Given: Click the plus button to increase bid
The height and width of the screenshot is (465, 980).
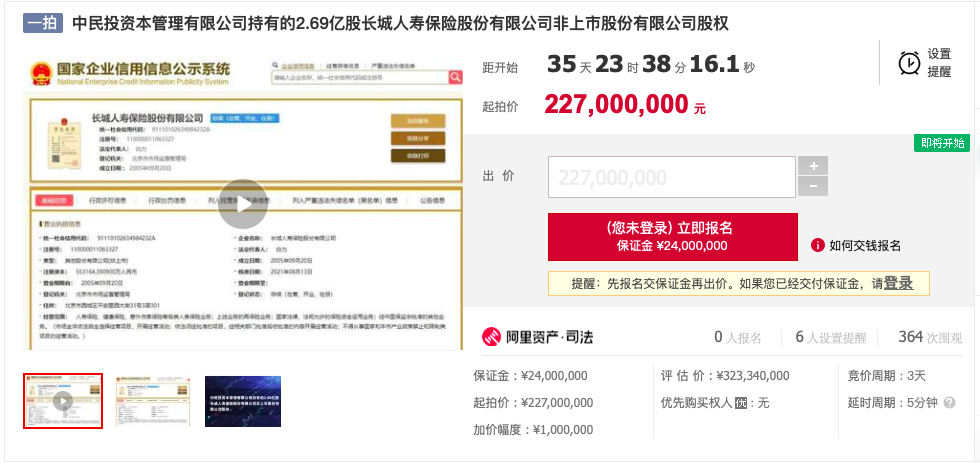Looking at the screenshot, I should click(x=813, y=166).
